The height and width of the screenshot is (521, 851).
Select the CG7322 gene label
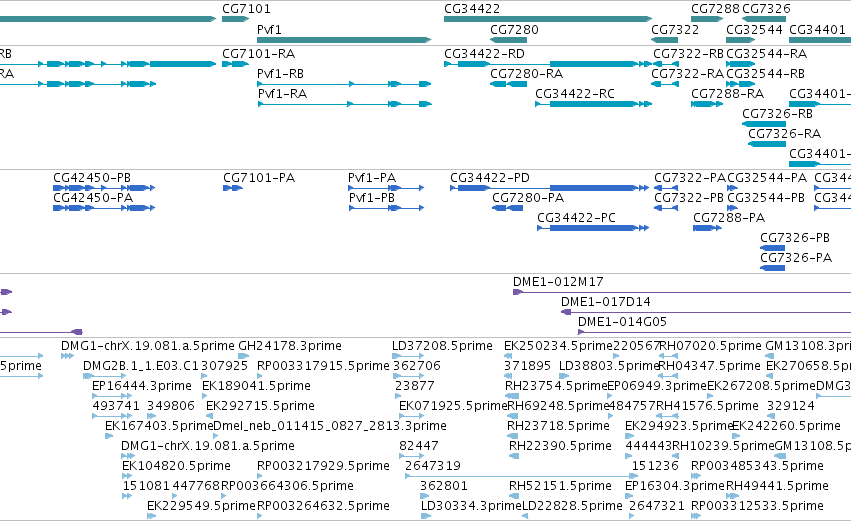click(675, 29)
